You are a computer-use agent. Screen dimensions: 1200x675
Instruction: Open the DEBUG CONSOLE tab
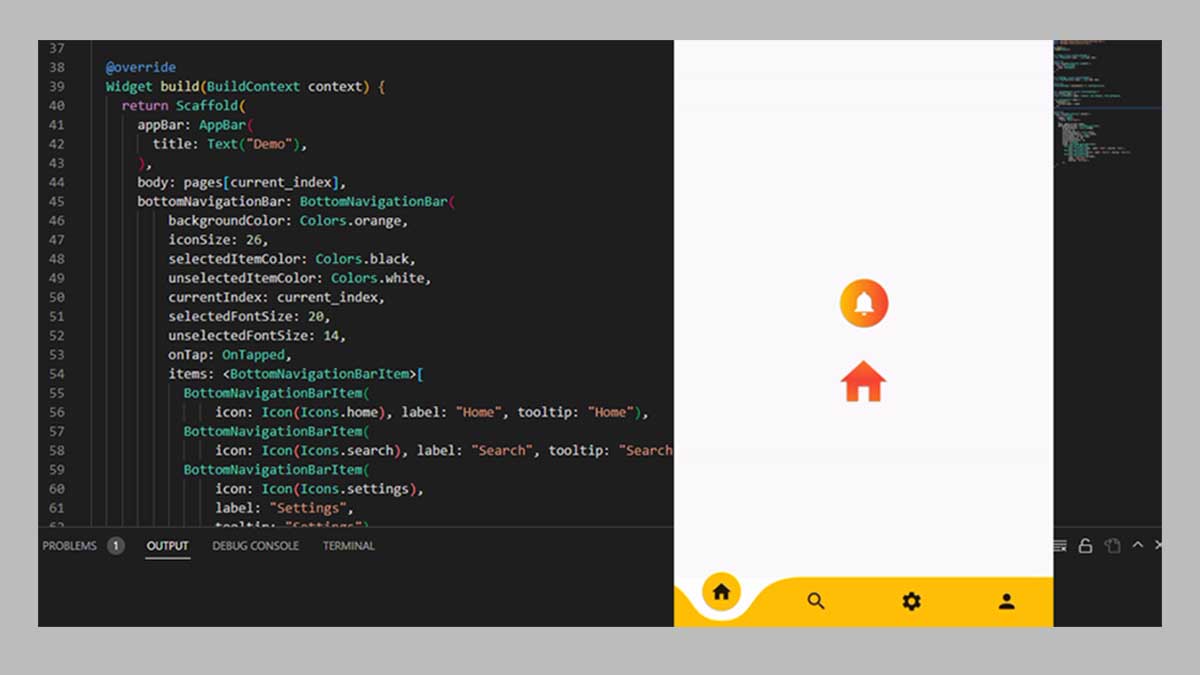(x=255, y=546)
